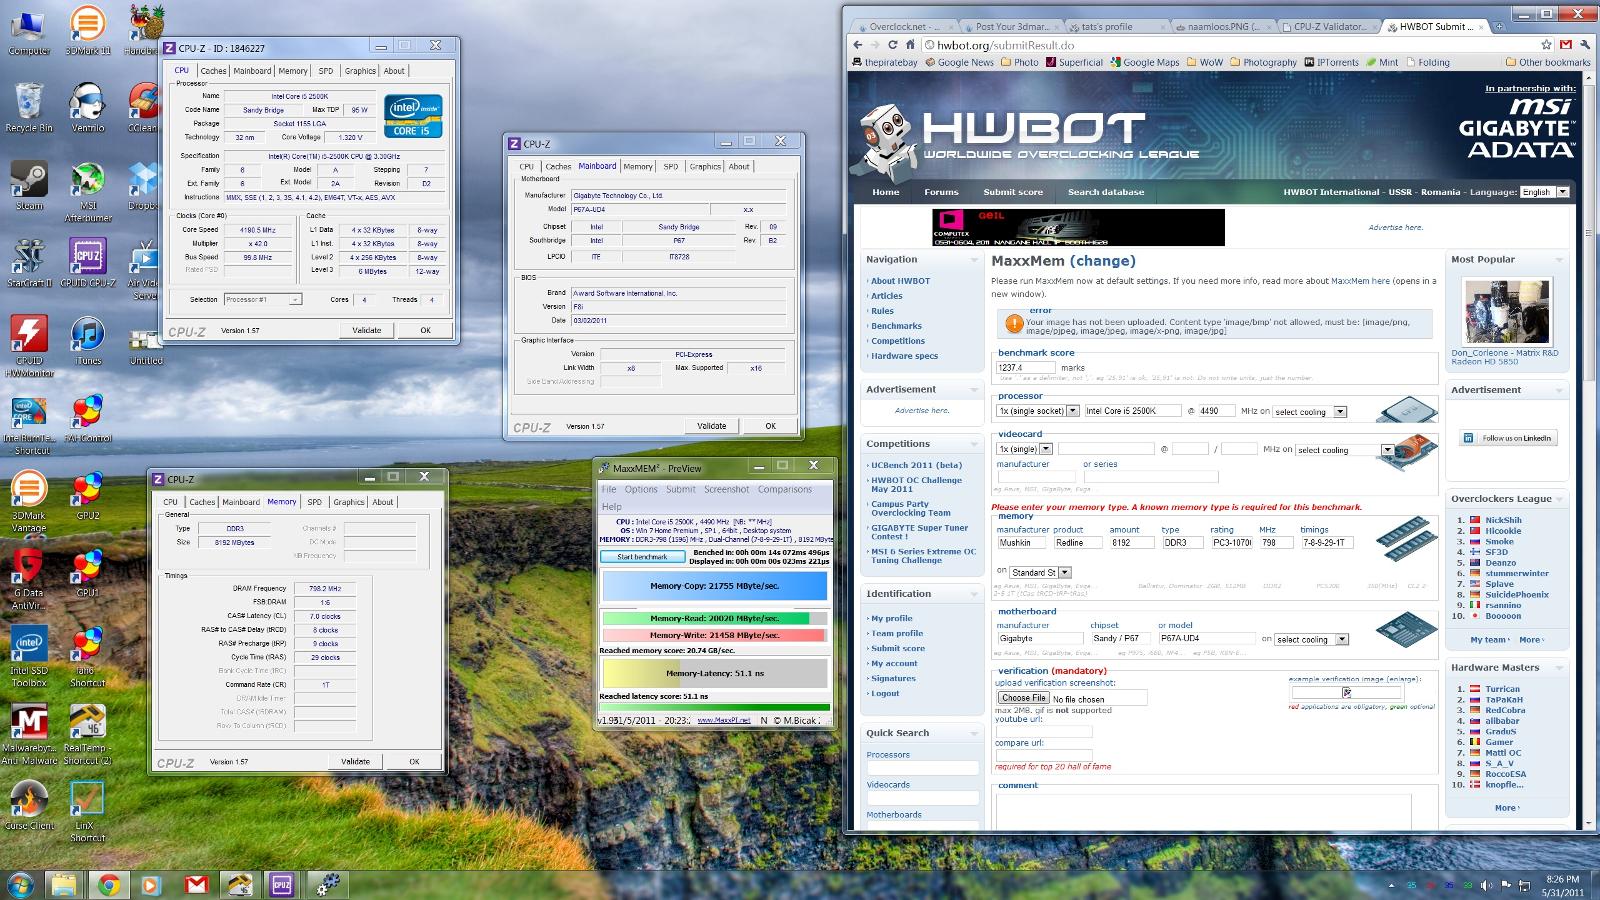Image resolution: width=1600 pixels, height=900 pixels.
Task: Open the RealTemp shortcut desktop icon
Action: coord(88,735)
